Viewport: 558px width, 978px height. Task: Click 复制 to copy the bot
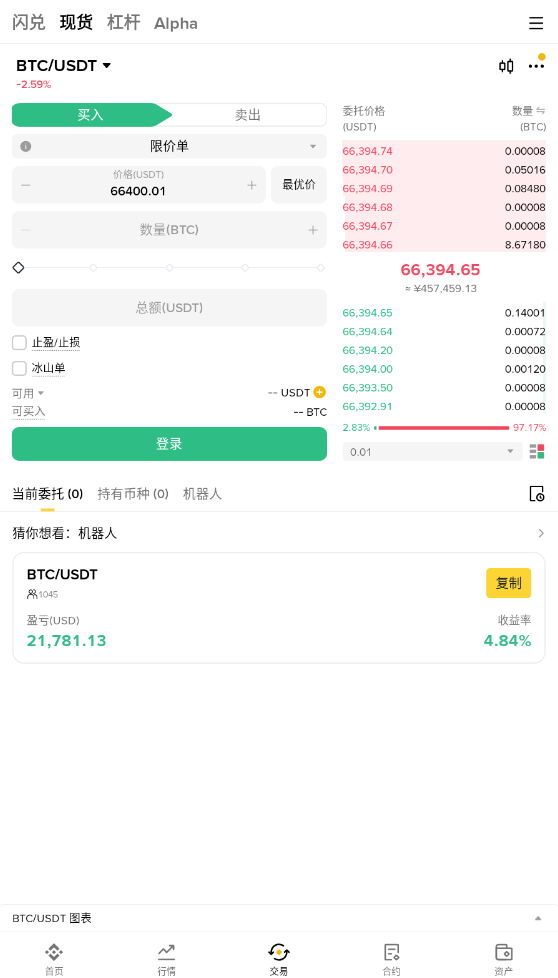pyautogui.click(x=508, y=583)
